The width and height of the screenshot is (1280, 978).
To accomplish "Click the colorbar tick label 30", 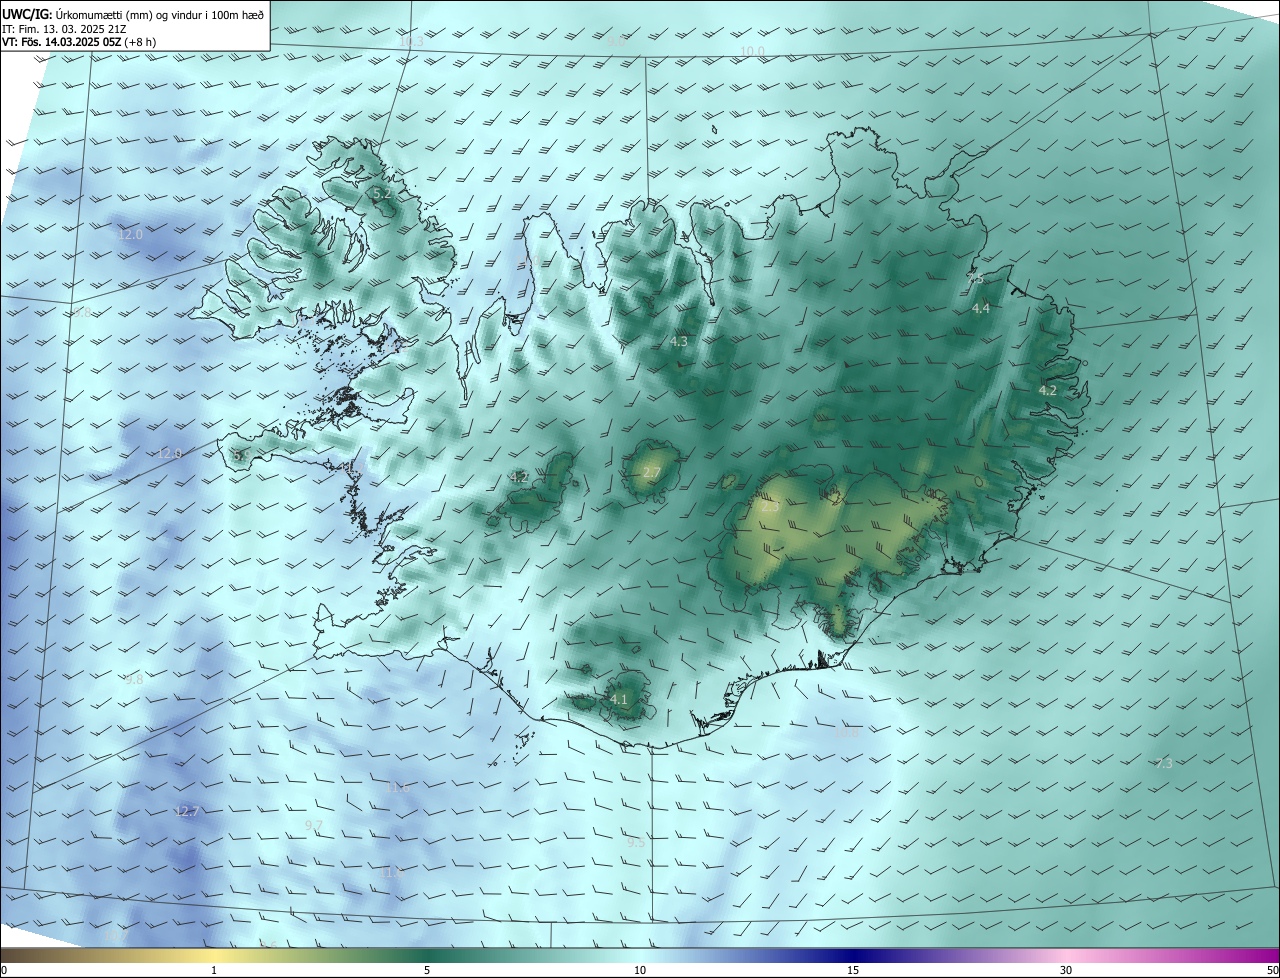I will click(1066, 971).
